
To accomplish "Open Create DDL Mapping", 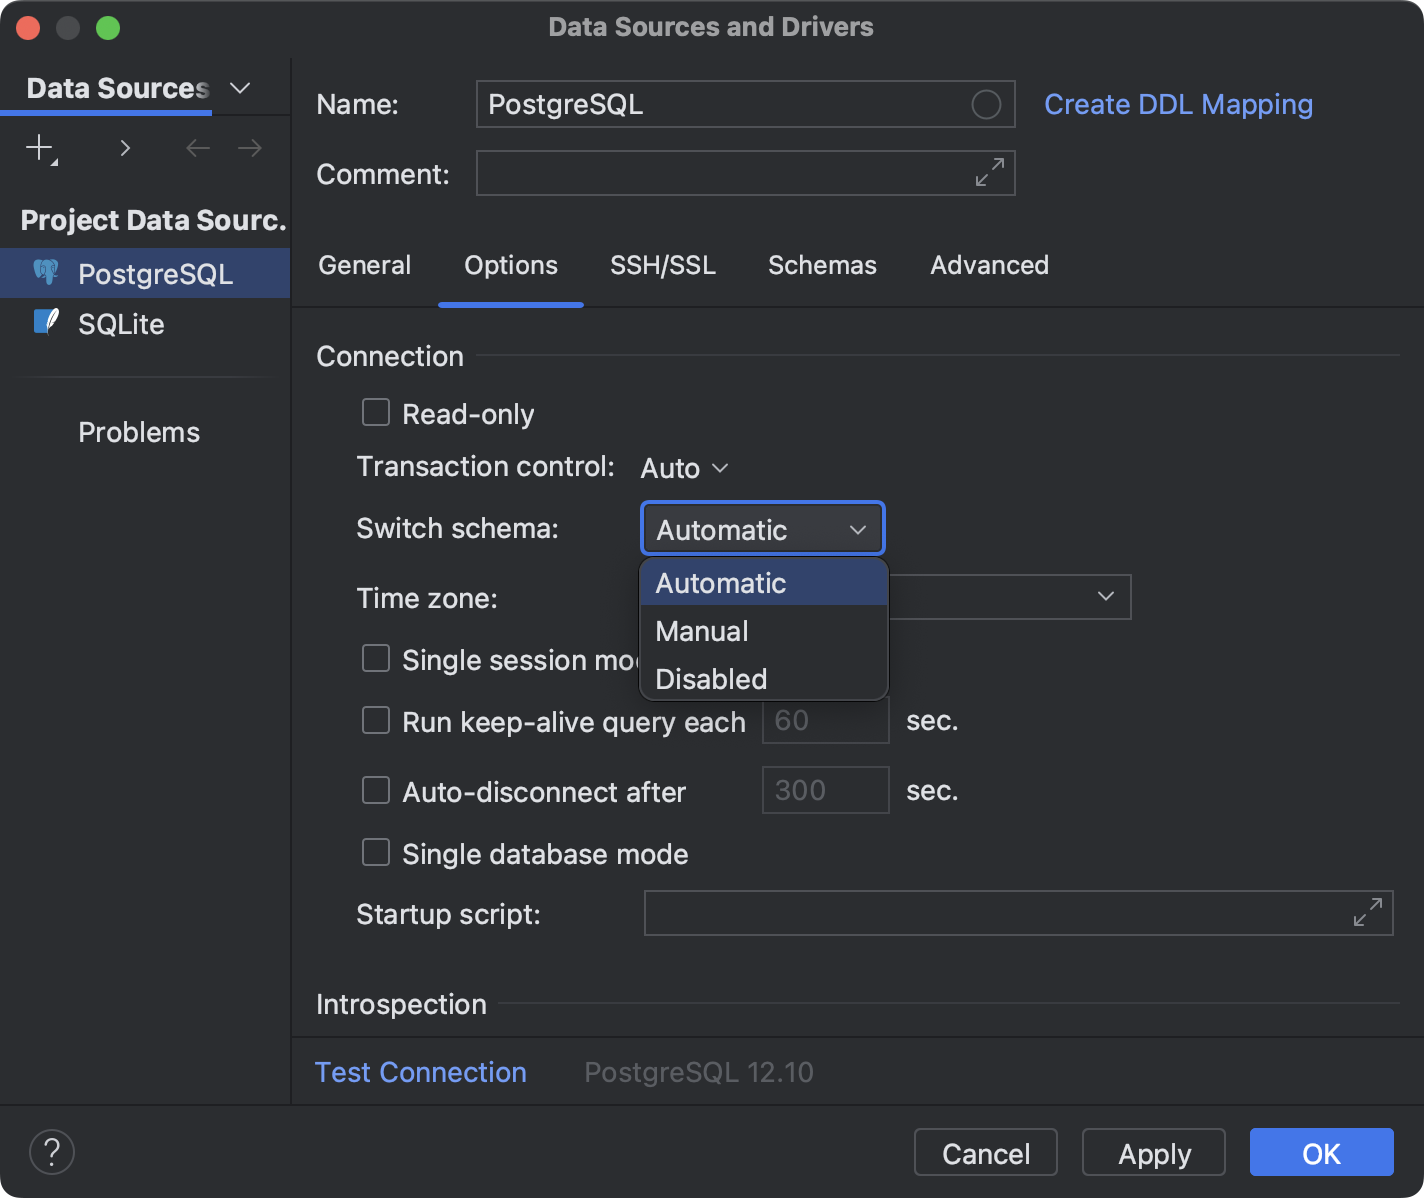I will pyautogui.click(x=1178, y=104).
